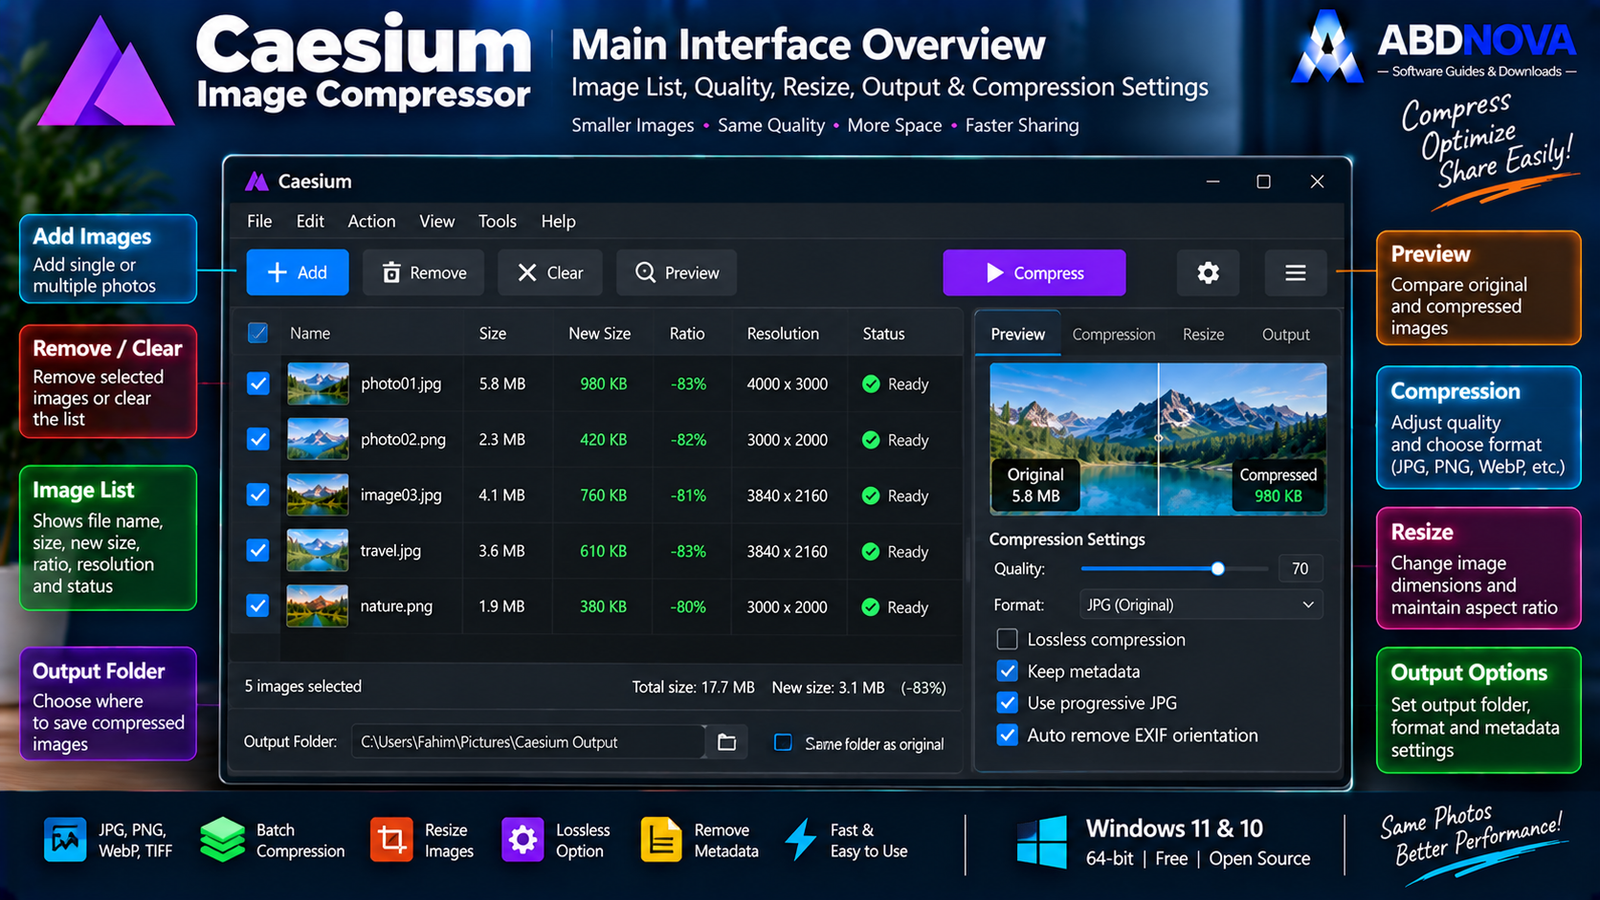Sort by the Name column header
Screen dimensions: 1600x900
tap(310, 333)
